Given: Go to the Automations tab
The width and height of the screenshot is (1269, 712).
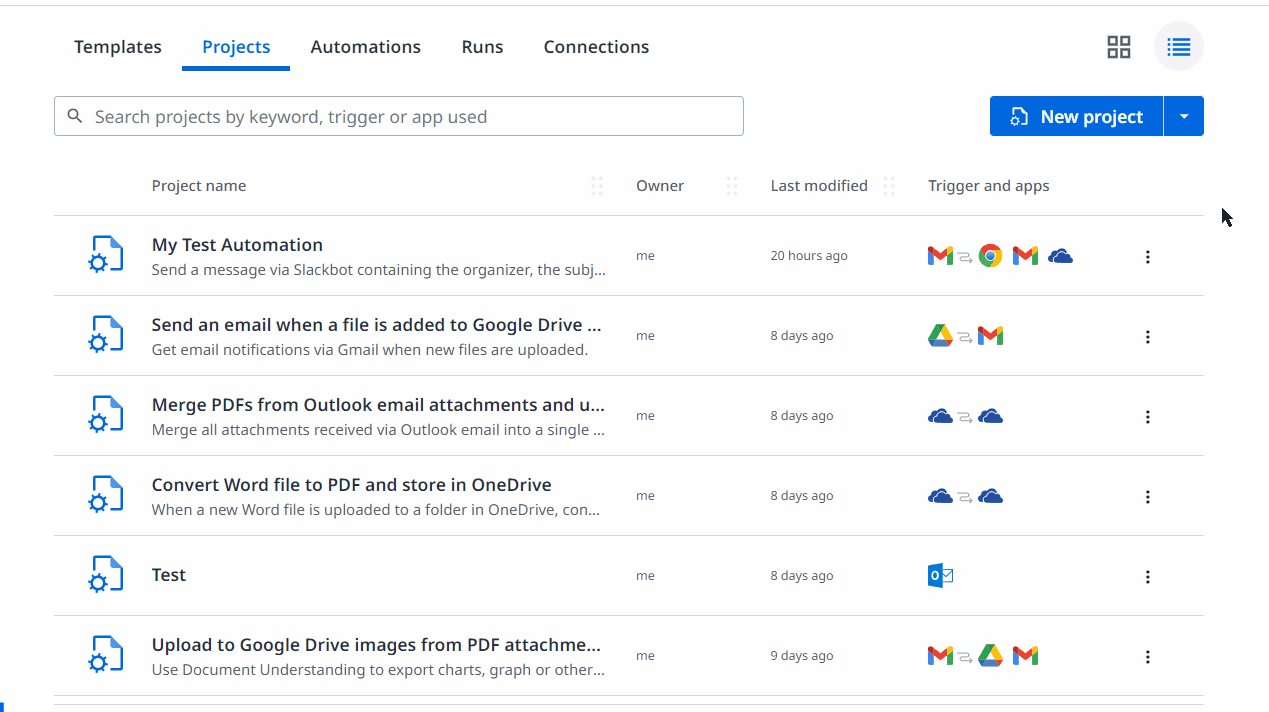Looking at the screenshot, I should [366, 47].
